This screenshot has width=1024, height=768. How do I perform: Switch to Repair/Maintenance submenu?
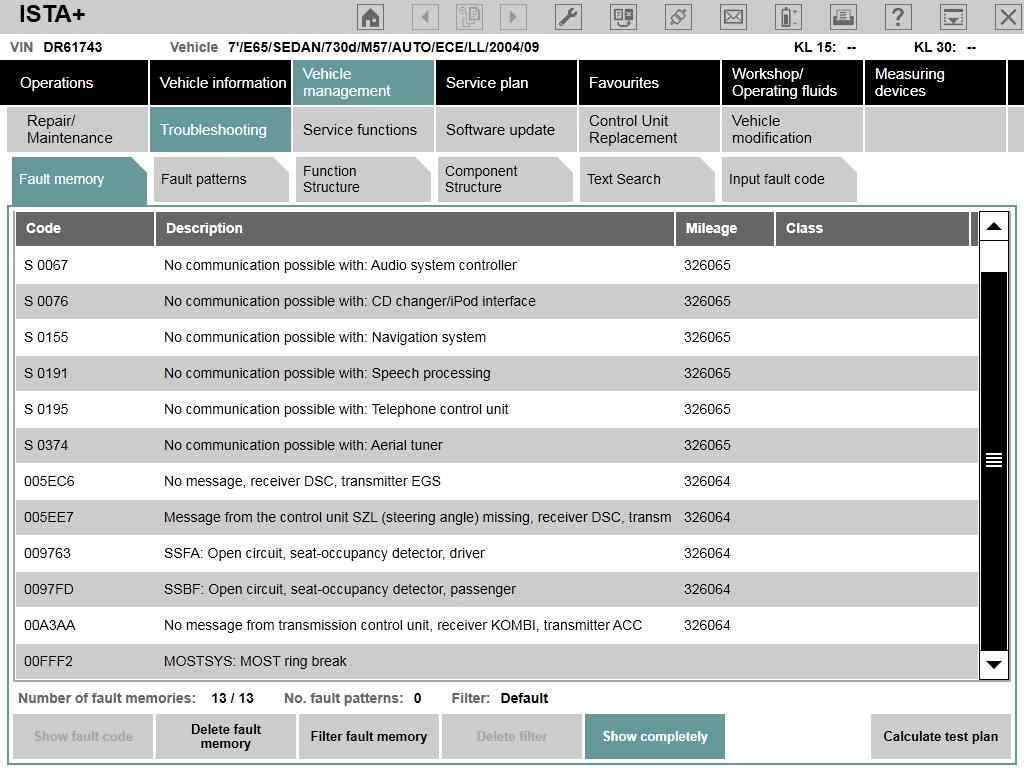point(77,129)
